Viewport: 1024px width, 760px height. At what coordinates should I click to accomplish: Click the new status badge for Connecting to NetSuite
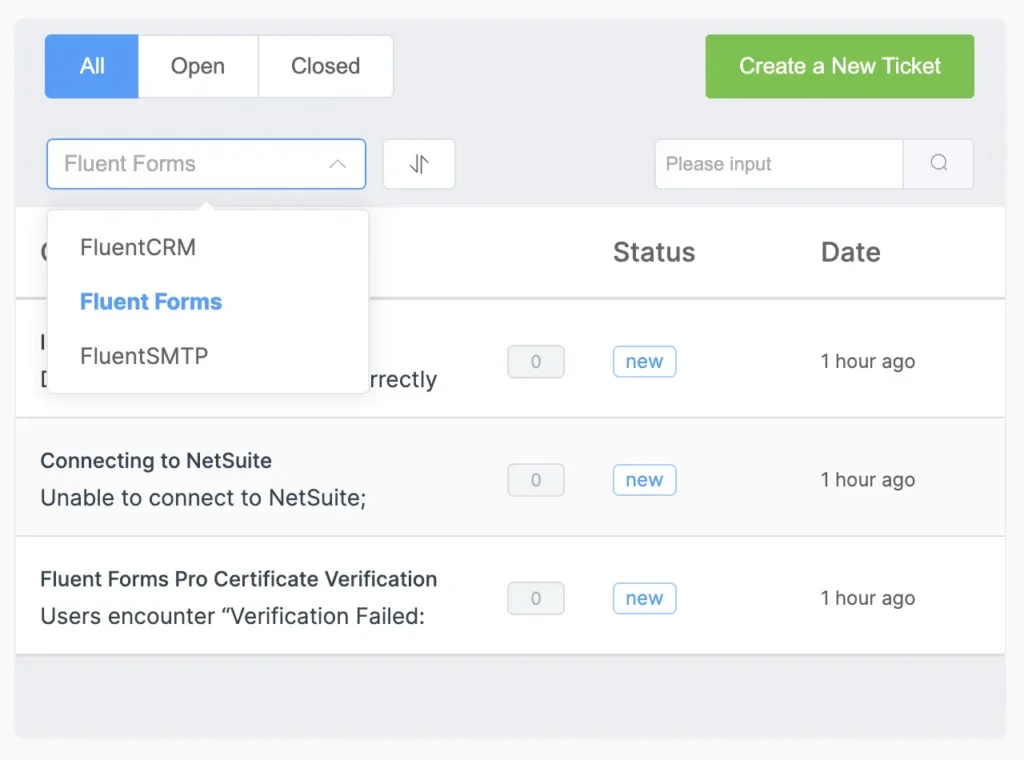[x=645, y=480]
